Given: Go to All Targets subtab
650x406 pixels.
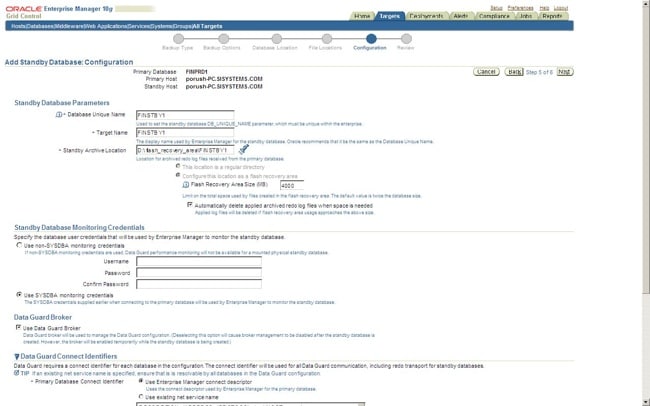Looking at the screenshot, I should pos(208,26).
